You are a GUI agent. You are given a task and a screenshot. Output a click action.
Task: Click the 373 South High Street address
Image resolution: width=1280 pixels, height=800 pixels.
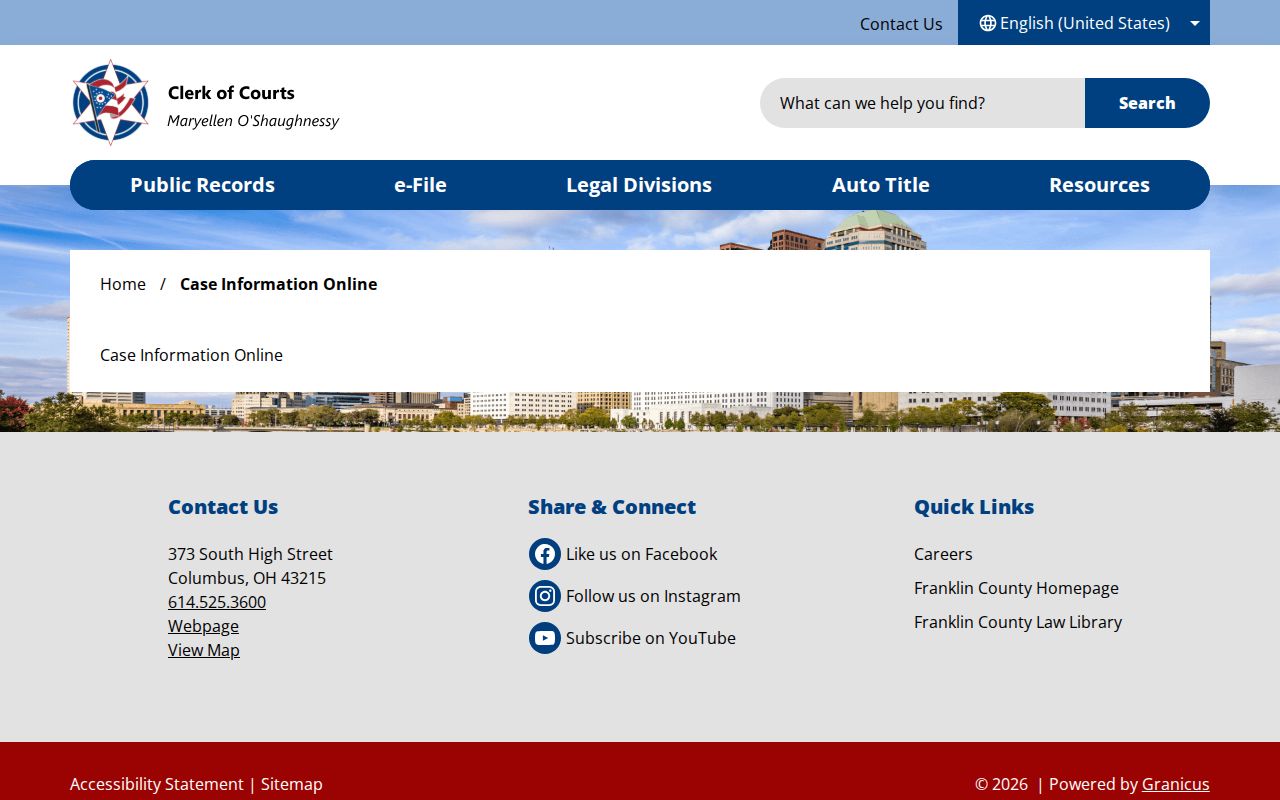tap(250, 554)
